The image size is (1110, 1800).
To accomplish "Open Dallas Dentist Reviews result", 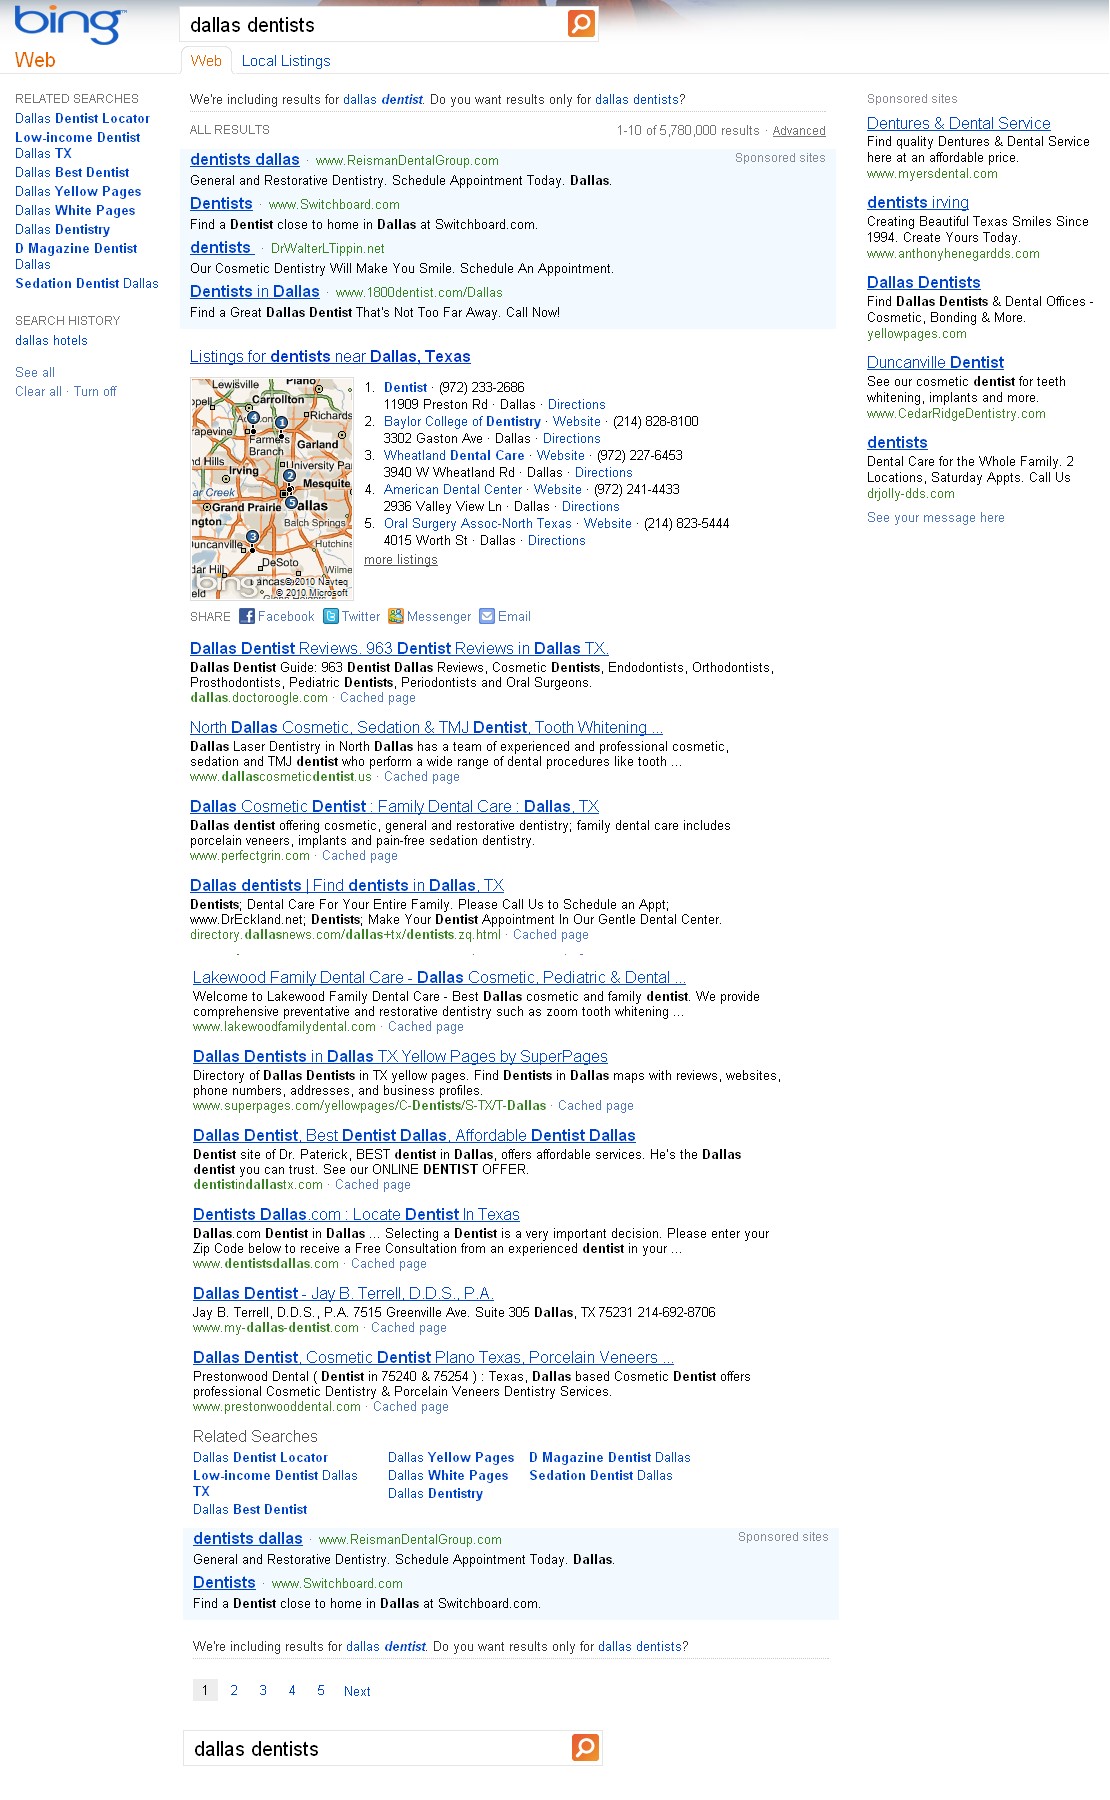I will [x=399, y=648].
